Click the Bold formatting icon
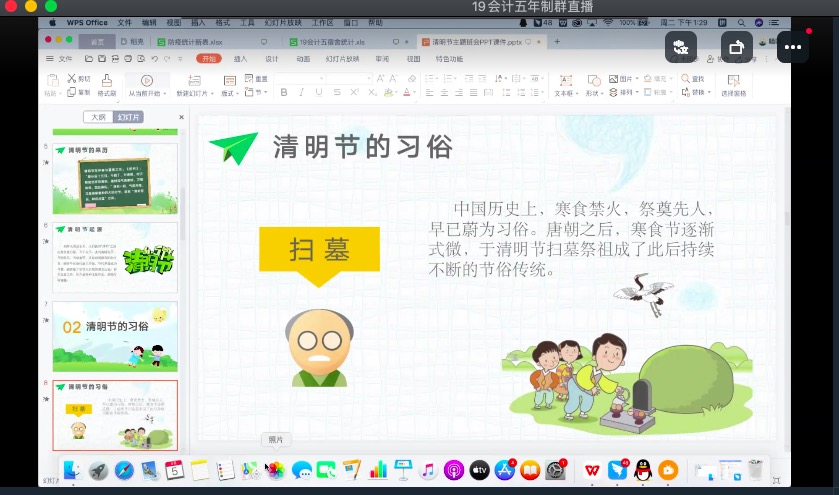Screen dimensions: 839x495 (x=284, y=93)
